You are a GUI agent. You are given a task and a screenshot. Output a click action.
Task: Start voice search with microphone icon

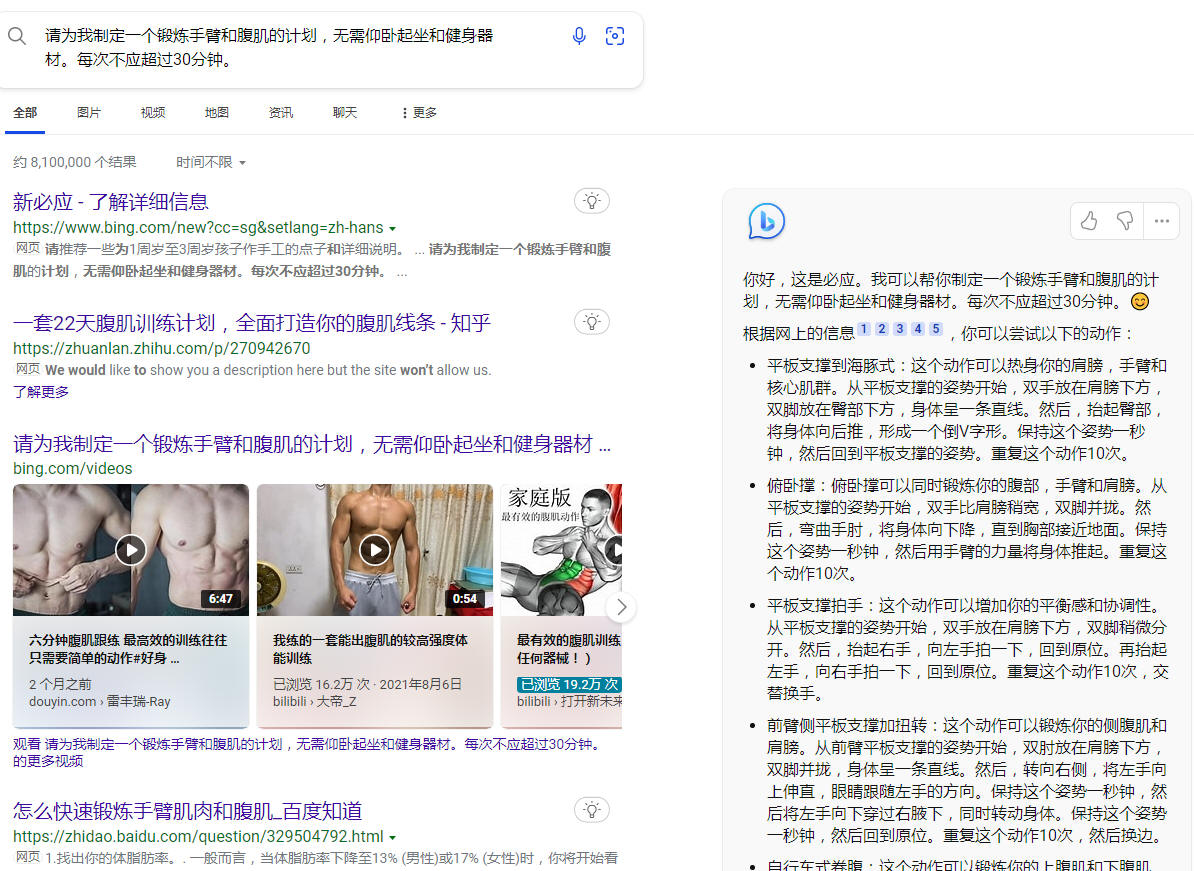click(579, 36)
